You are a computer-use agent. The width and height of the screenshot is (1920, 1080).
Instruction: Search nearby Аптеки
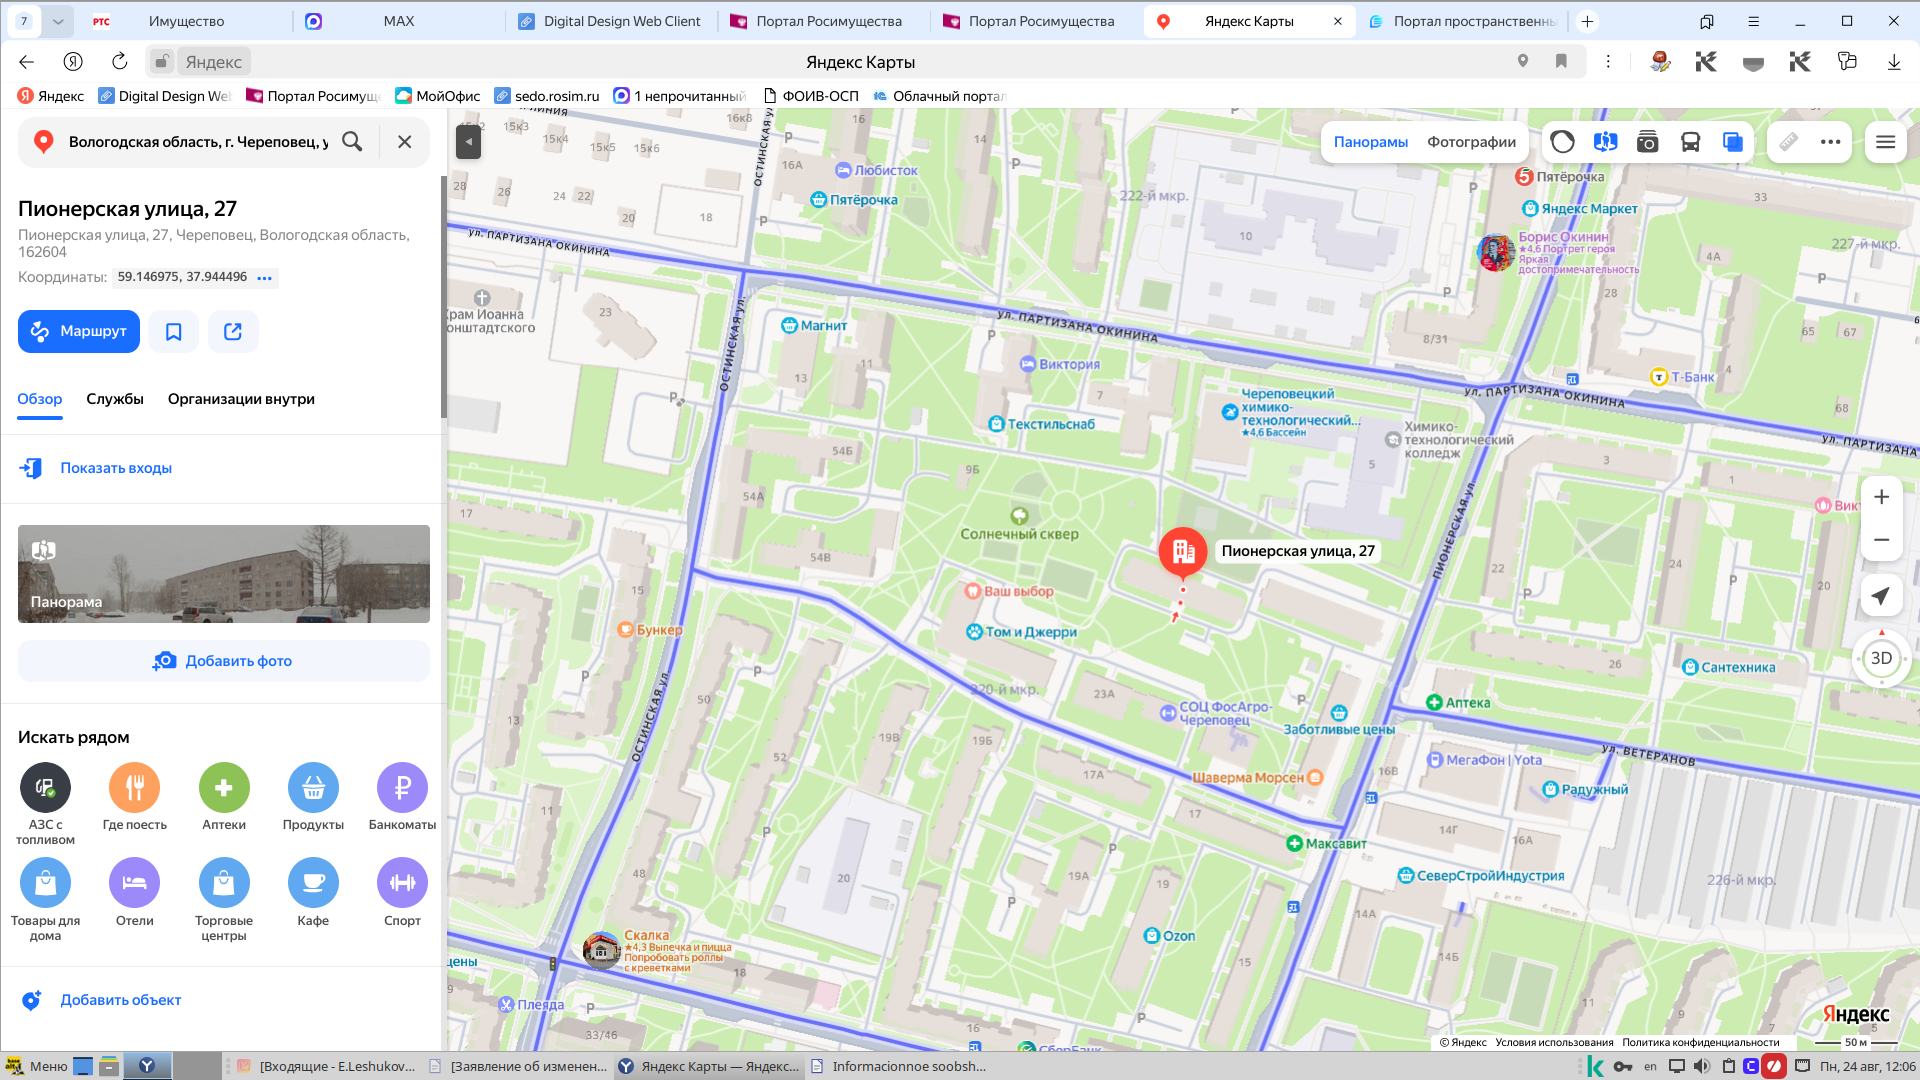tap(224, 797)
